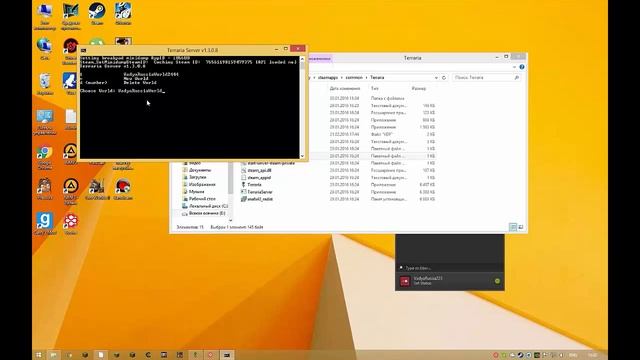
Task: Open the address bar history dropdown
Action: 436,78
